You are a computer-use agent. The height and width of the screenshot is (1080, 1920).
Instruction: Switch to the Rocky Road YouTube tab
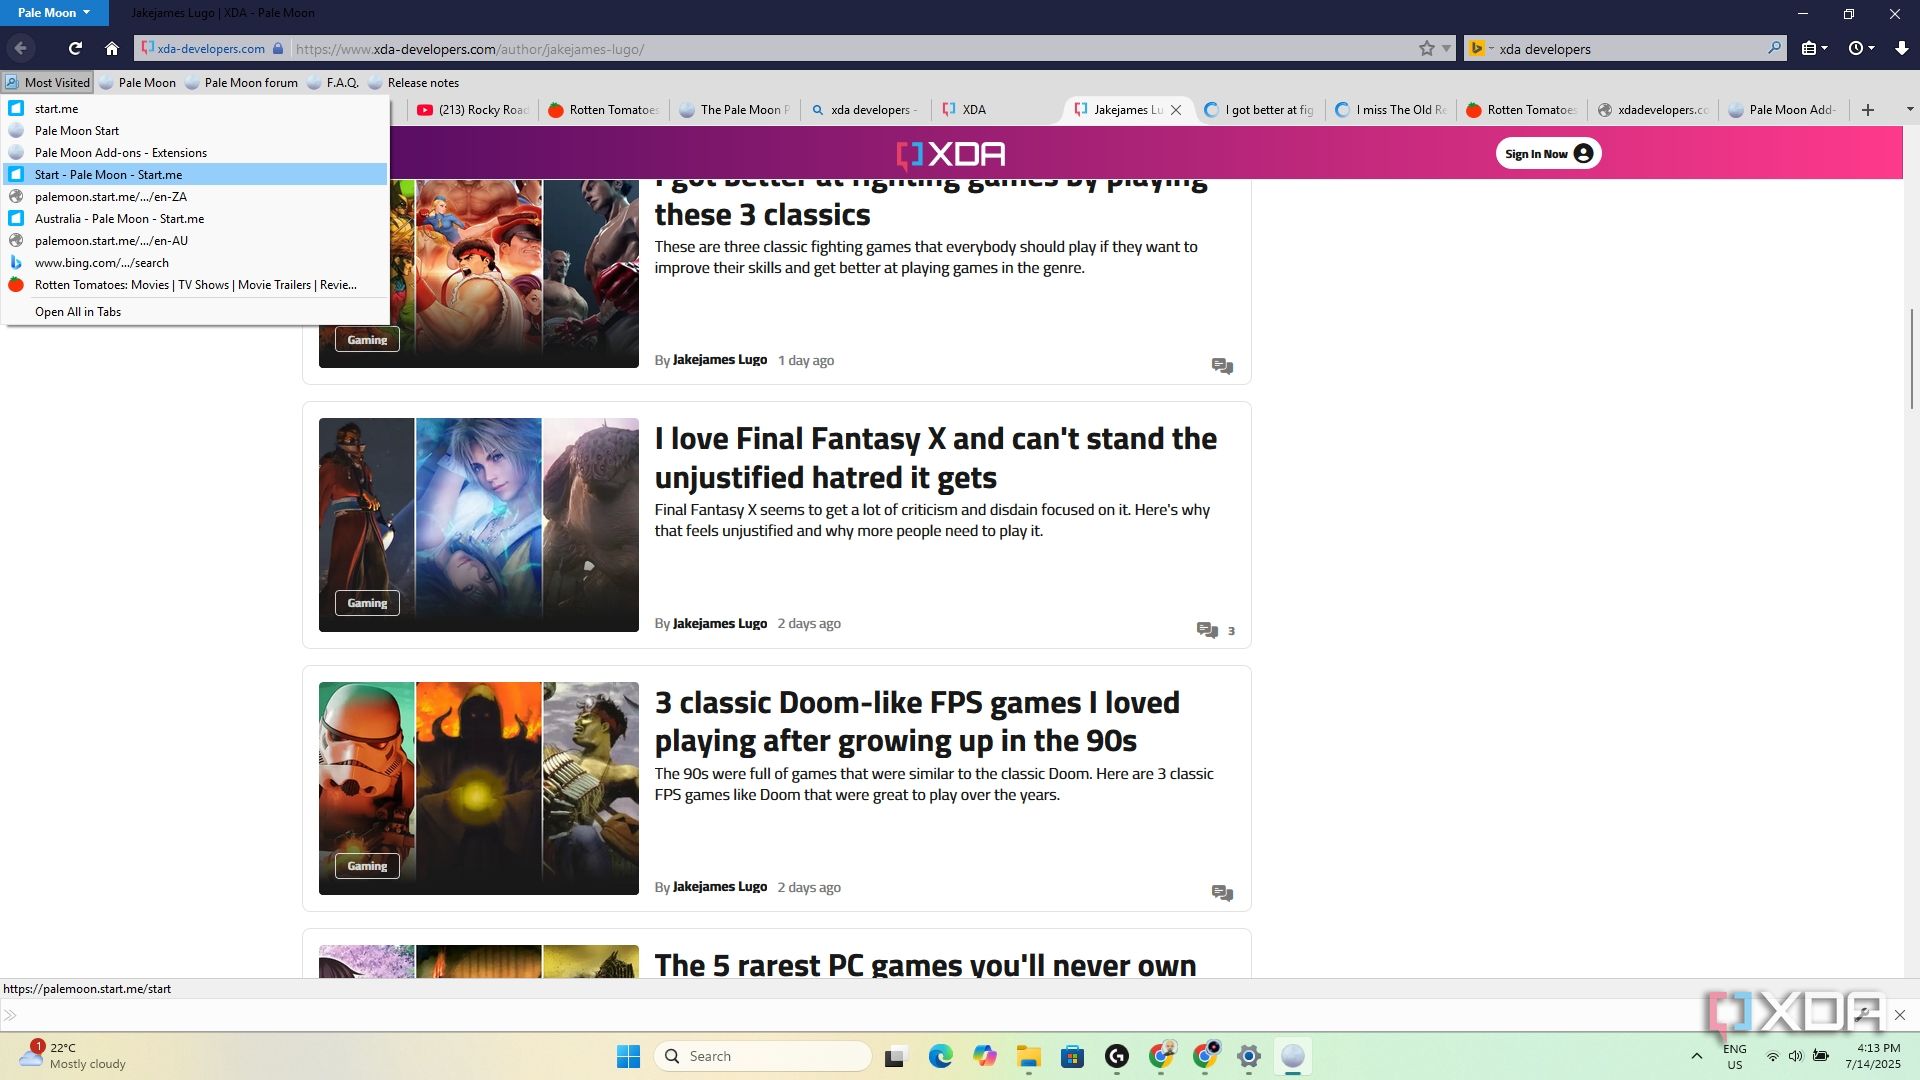[473, 110]
